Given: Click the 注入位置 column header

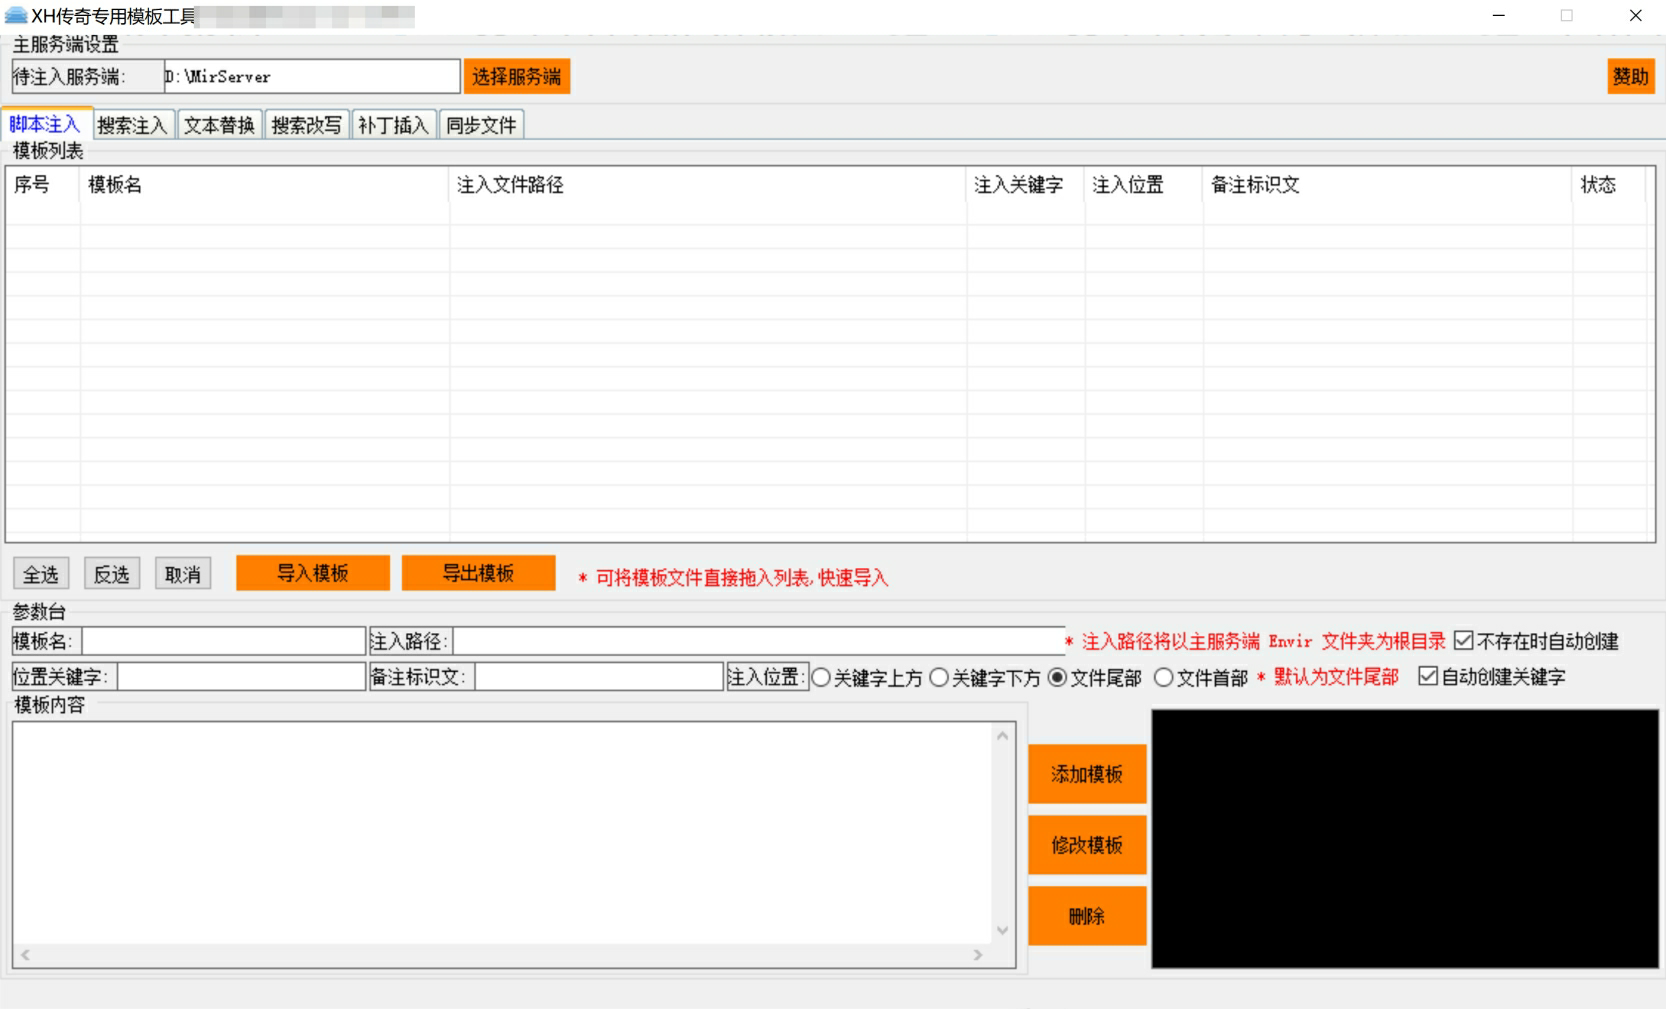Looking at the screenshot, I should coord(1143,185).
